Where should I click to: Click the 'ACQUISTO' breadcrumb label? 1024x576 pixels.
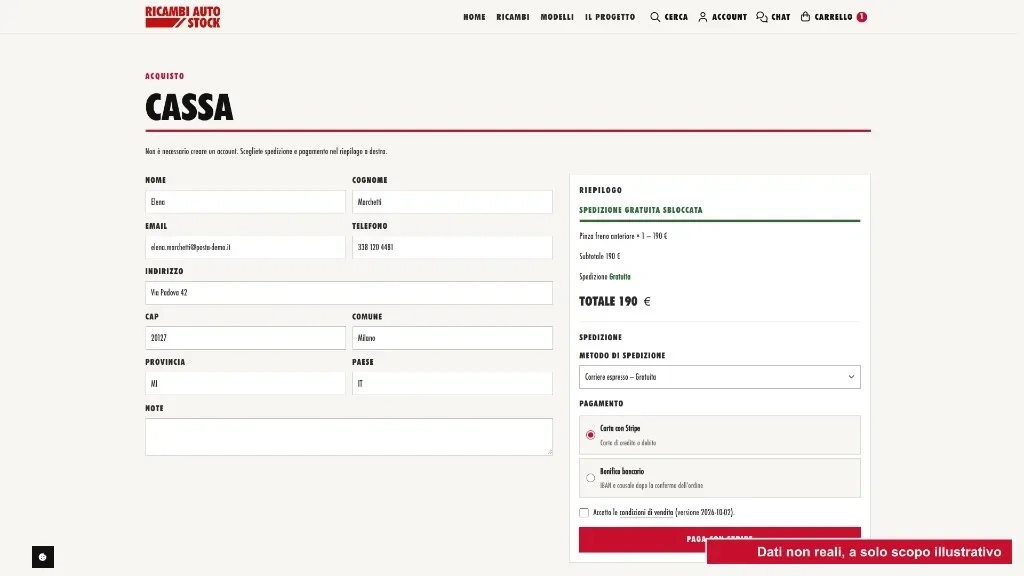pos(165,76)
